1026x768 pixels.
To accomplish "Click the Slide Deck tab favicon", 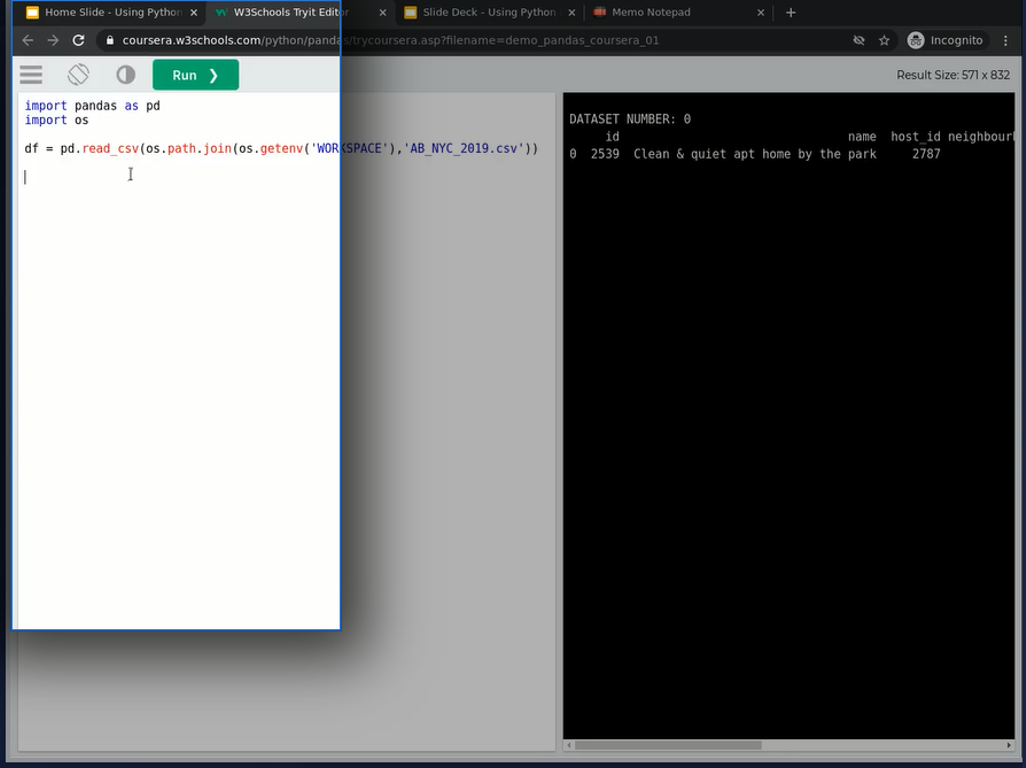I will tap(410, 12).
